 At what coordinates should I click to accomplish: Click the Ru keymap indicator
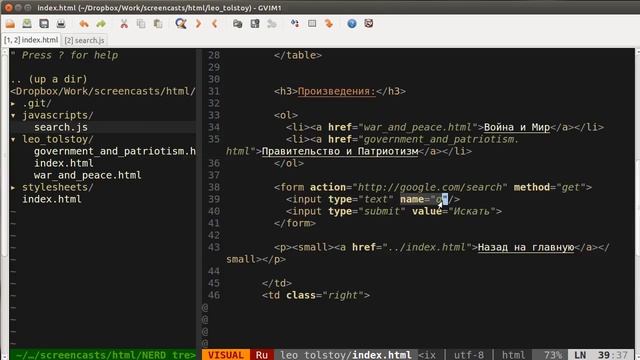(262, 355)
